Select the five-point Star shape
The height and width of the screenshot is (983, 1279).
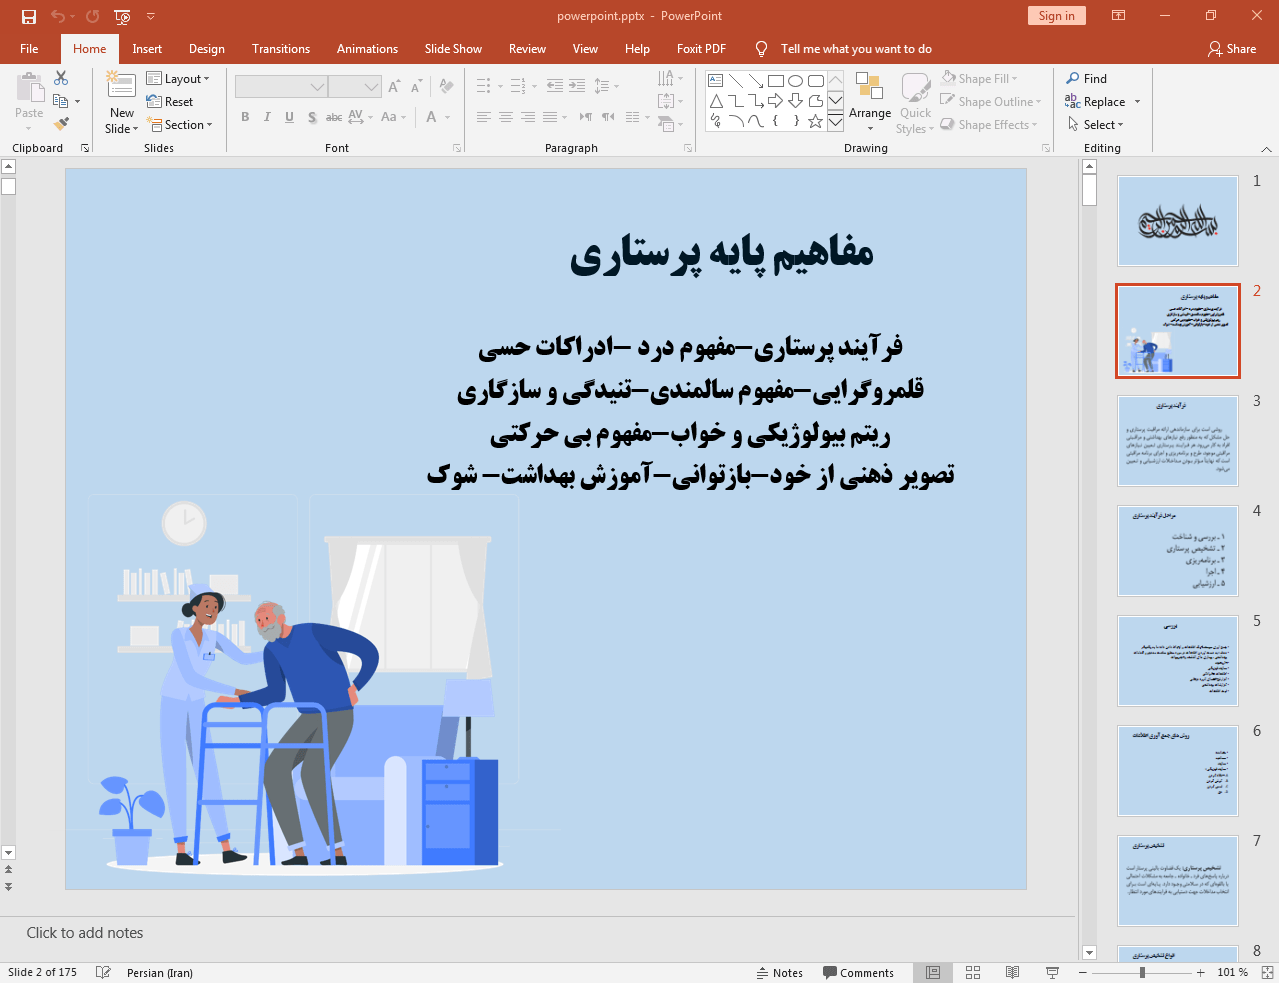[815, 121]
